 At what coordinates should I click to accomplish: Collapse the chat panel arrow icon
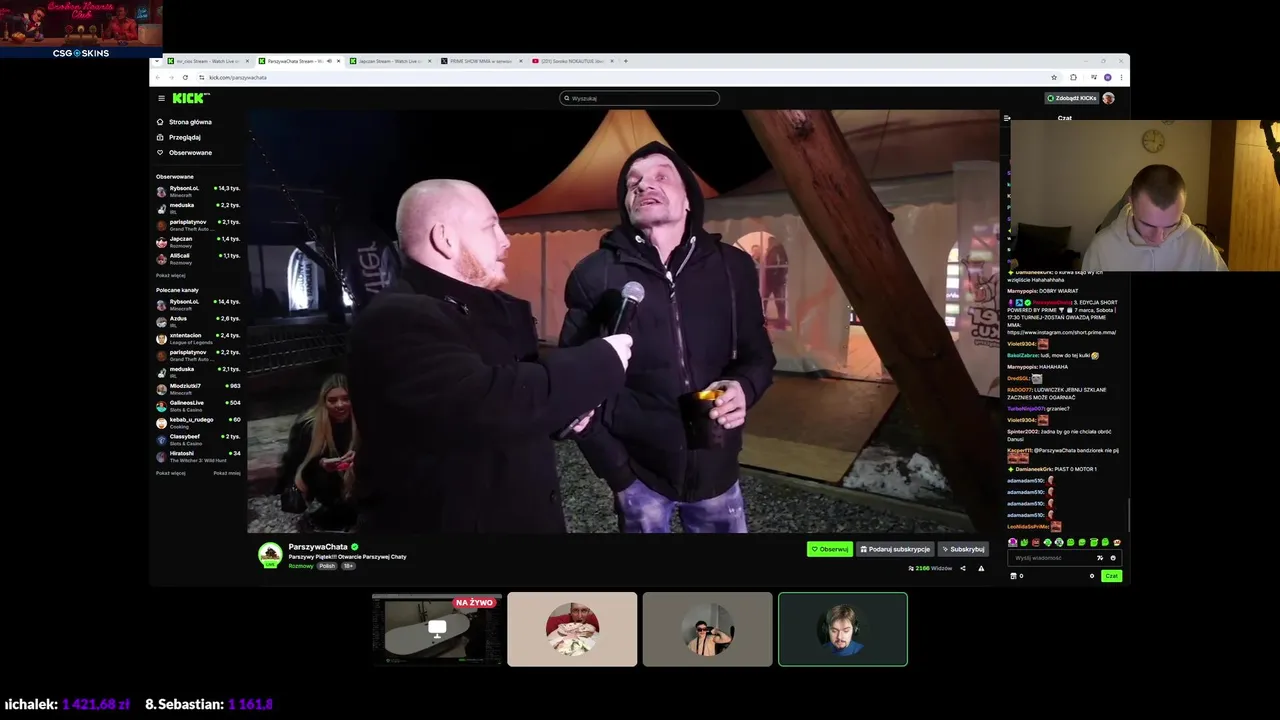click(x=1007, y=118)
